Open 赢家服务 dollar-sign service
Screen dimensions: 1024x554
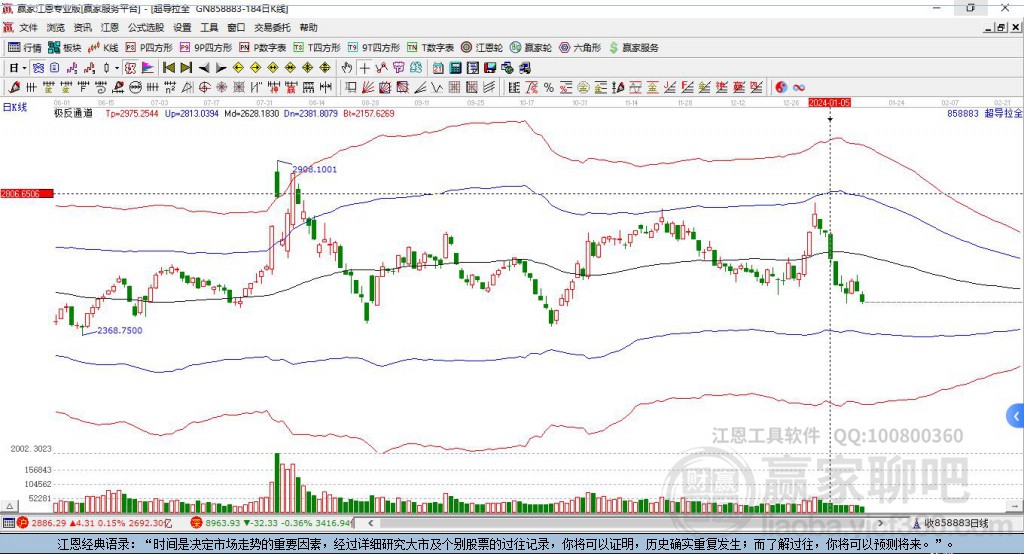coord(633,48)
